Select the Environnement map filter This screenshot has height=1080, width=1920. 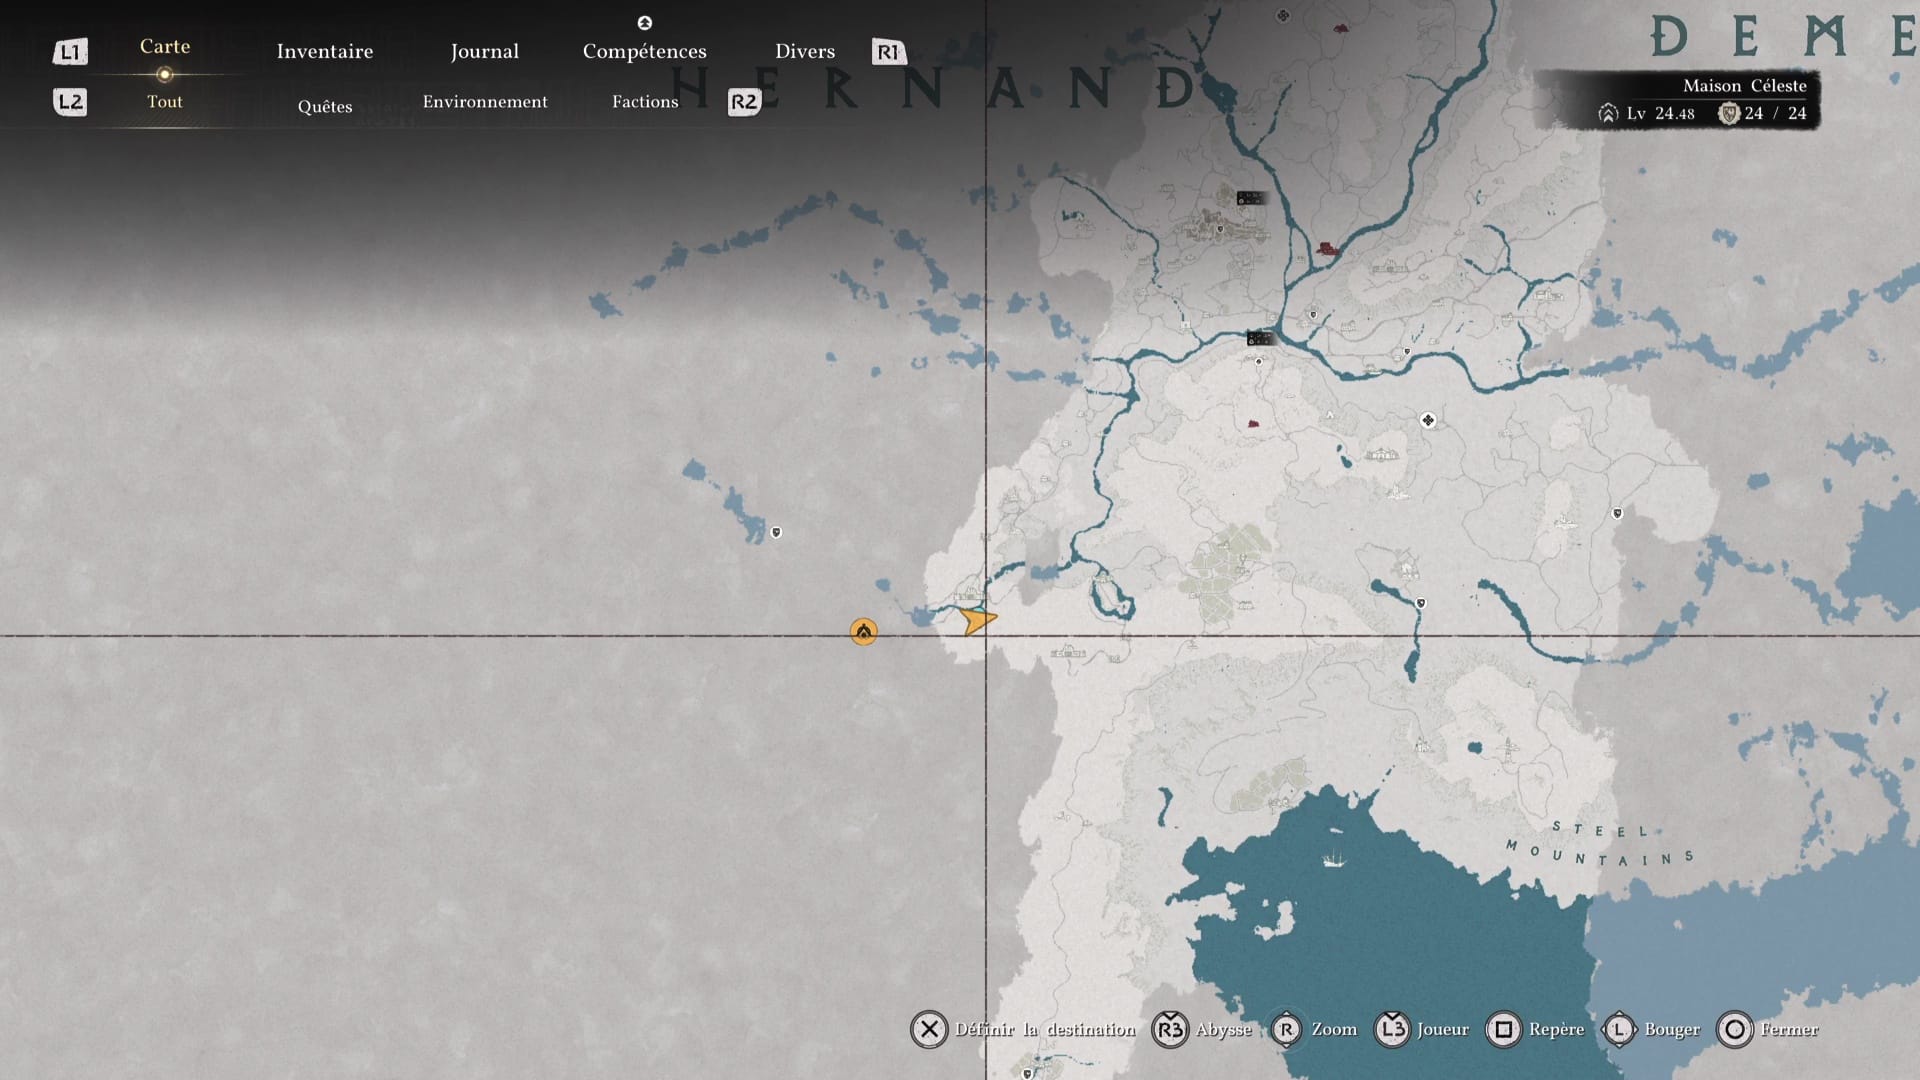tap(484, 101)
